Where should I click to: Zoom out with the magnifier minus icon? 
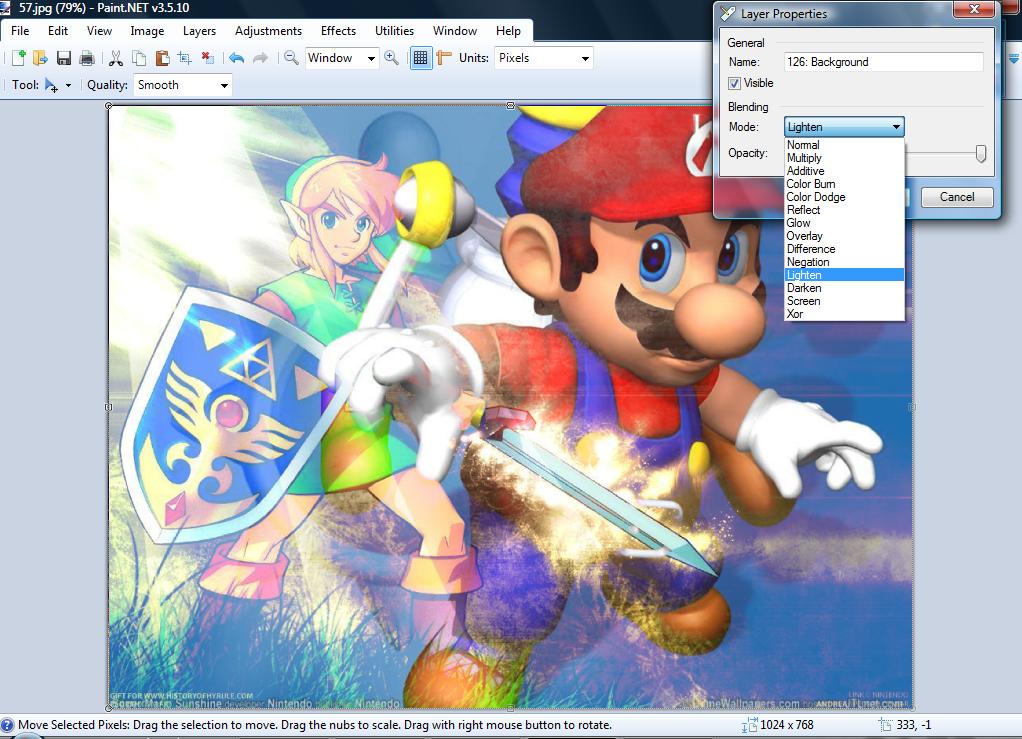point(291,58)
